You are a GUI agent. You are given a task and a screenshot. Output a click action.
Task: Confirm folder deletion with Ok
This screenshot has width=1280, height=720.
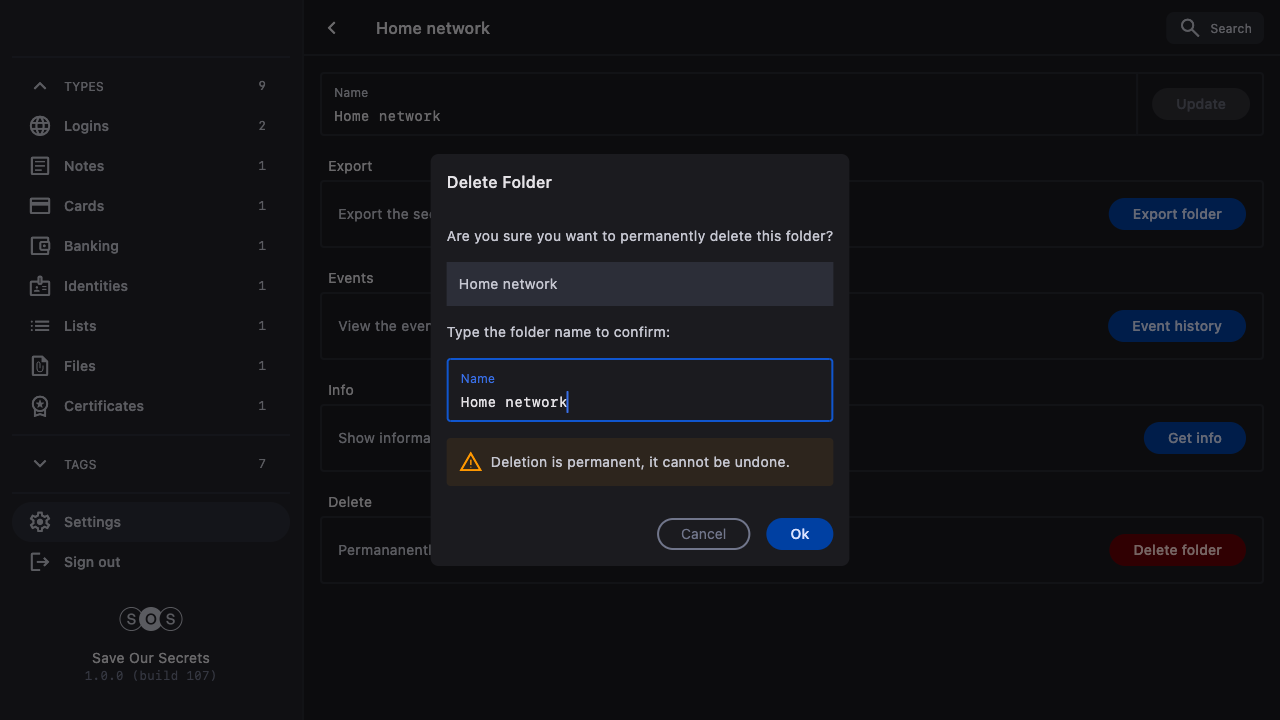(799, 534)
